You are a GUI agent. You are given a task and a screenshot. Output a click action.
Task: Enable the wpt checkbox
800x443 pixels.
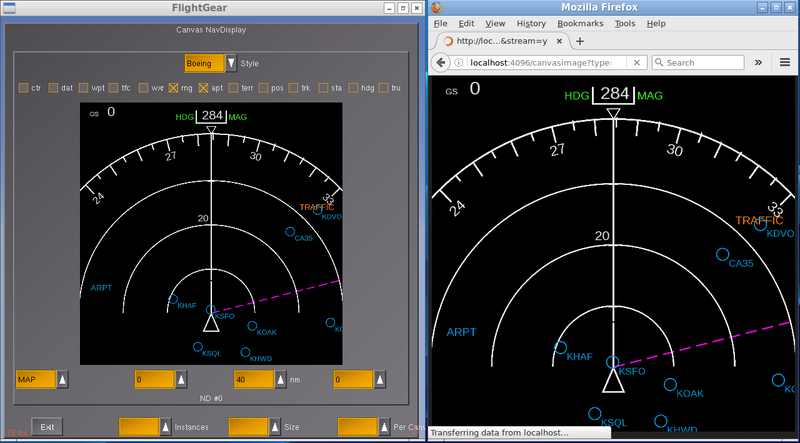point(84,88)
